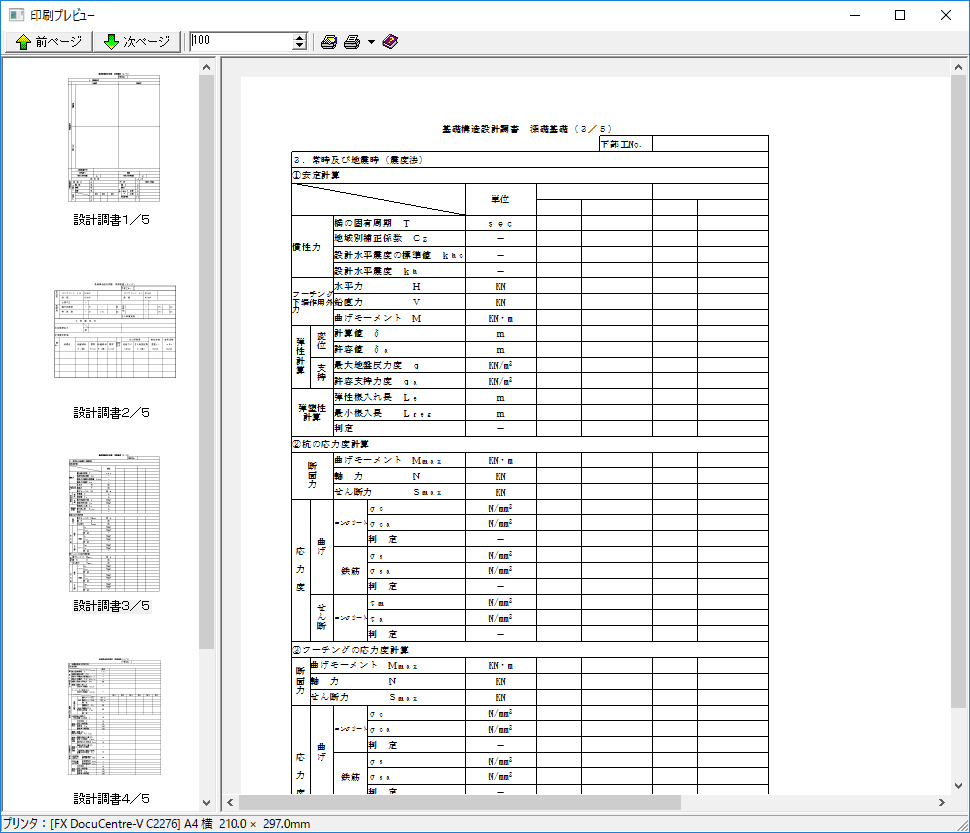Click the ①安定計算 heading in preview
Screen dimensions: 970x833
[x=316, y=175]
